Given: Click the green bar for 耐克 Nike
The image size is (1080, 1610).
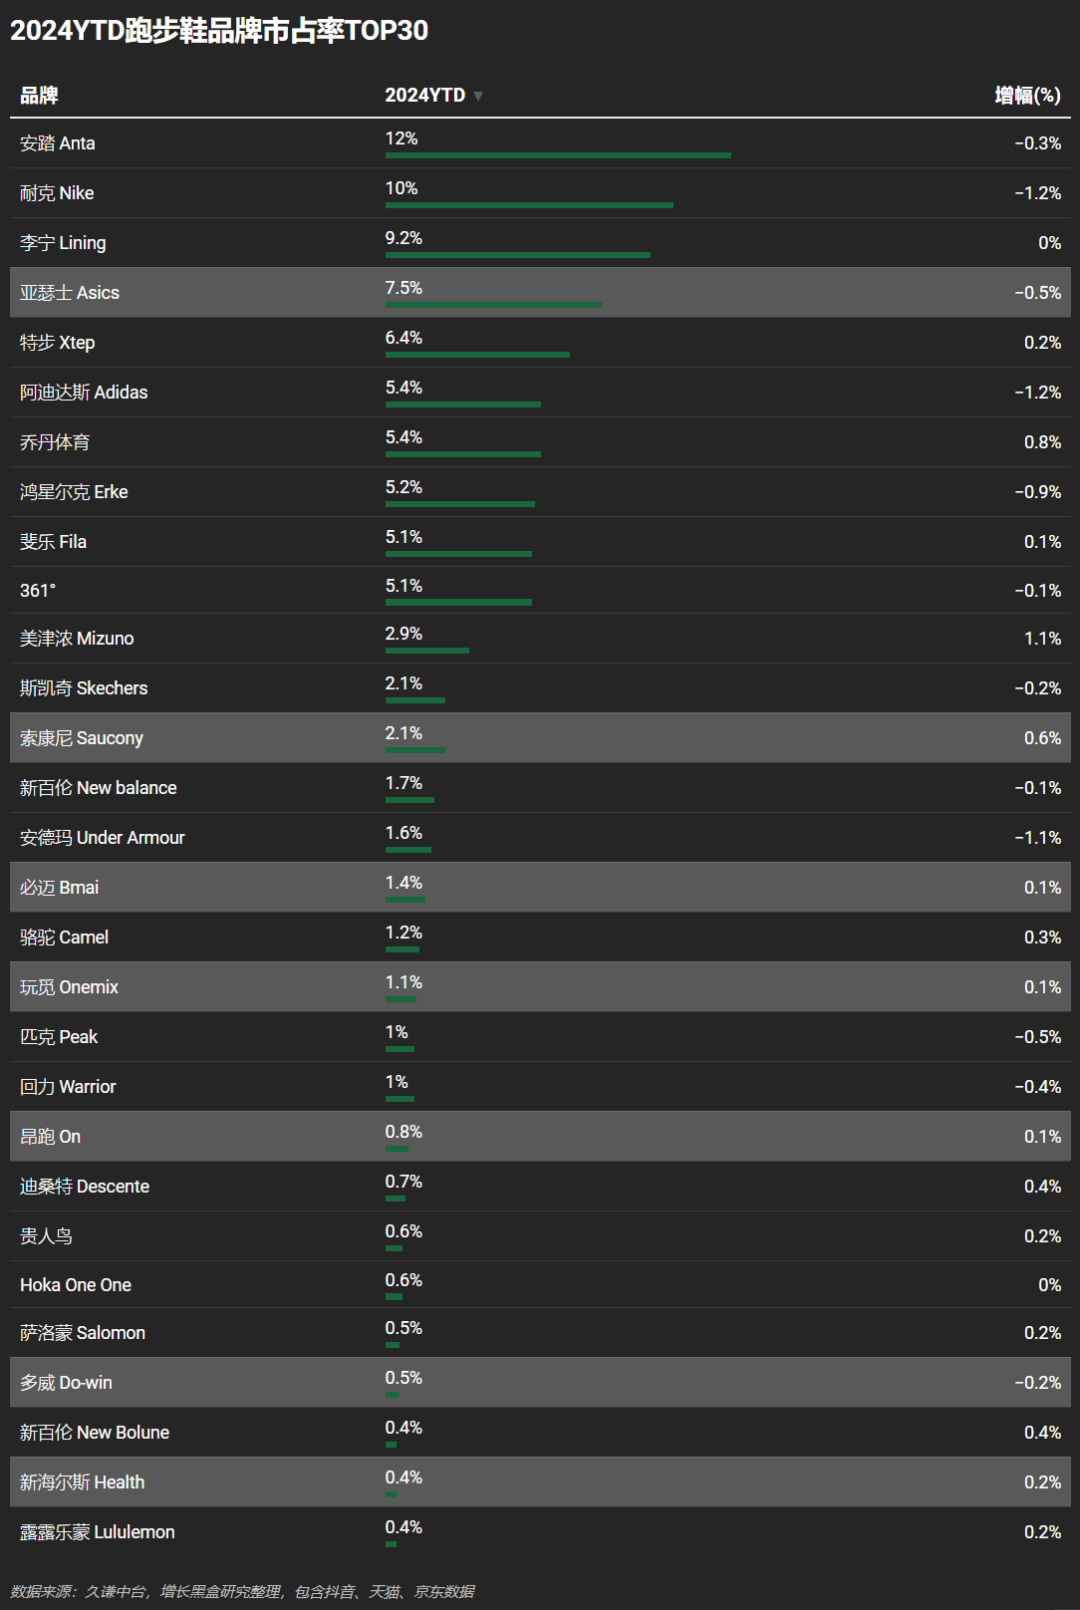Looking at the screenshot, I should pyautogui.click(x=529, y=205).
